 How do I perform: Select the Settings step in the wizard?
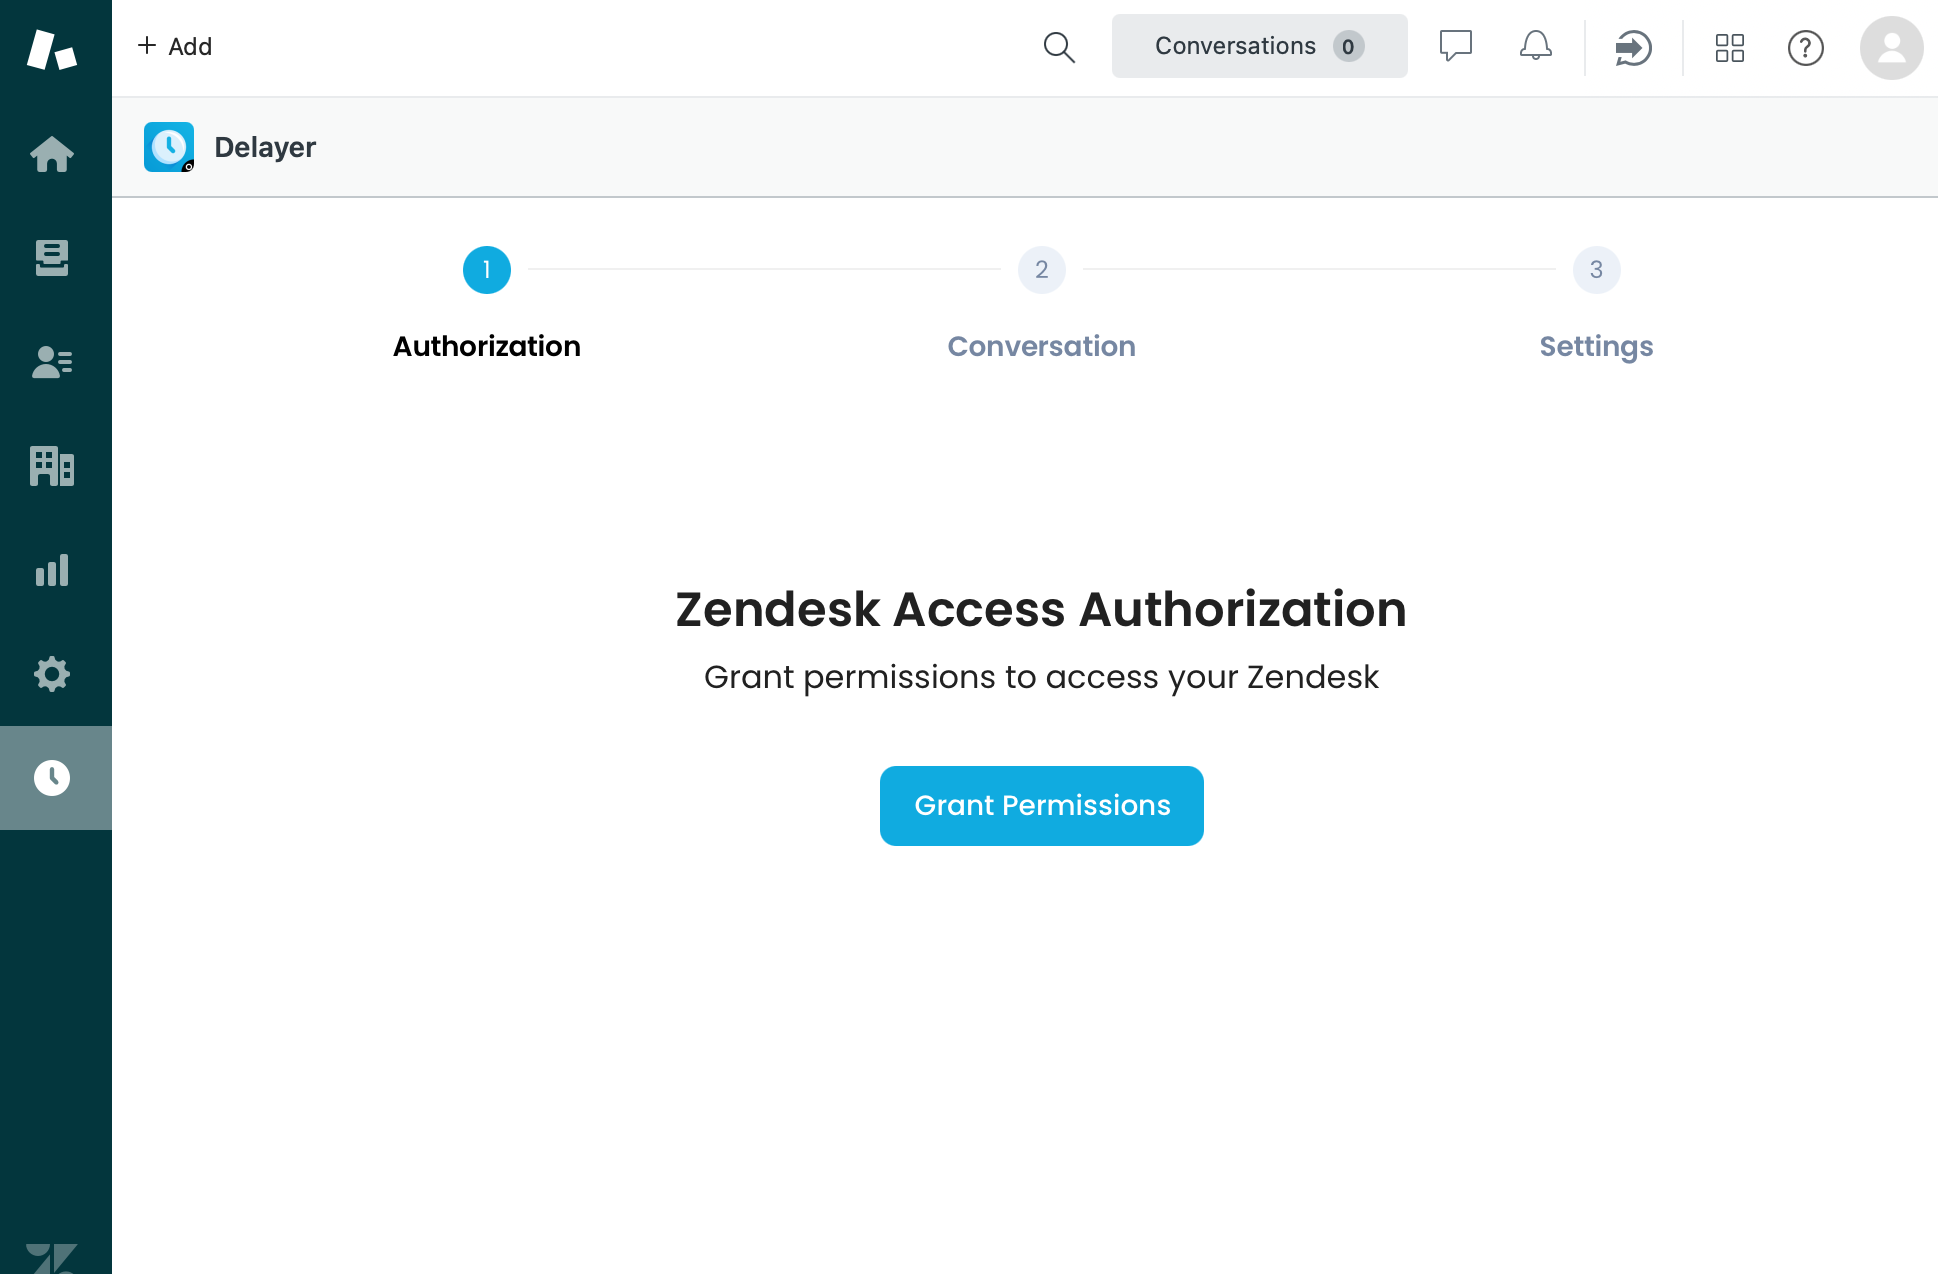1595,346
